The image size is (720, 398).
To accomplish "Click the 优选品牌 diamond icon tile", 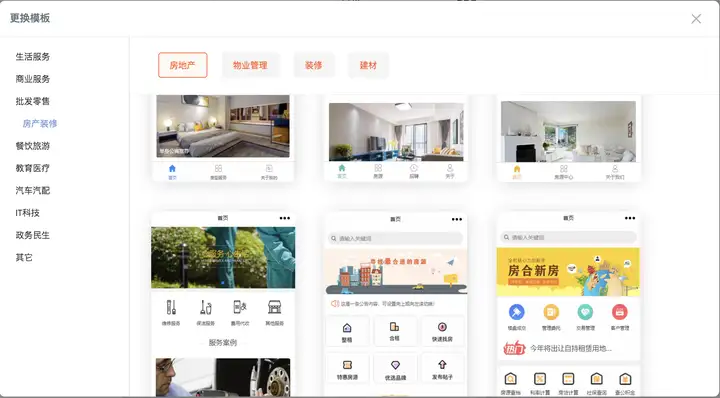I will [395, 369].
